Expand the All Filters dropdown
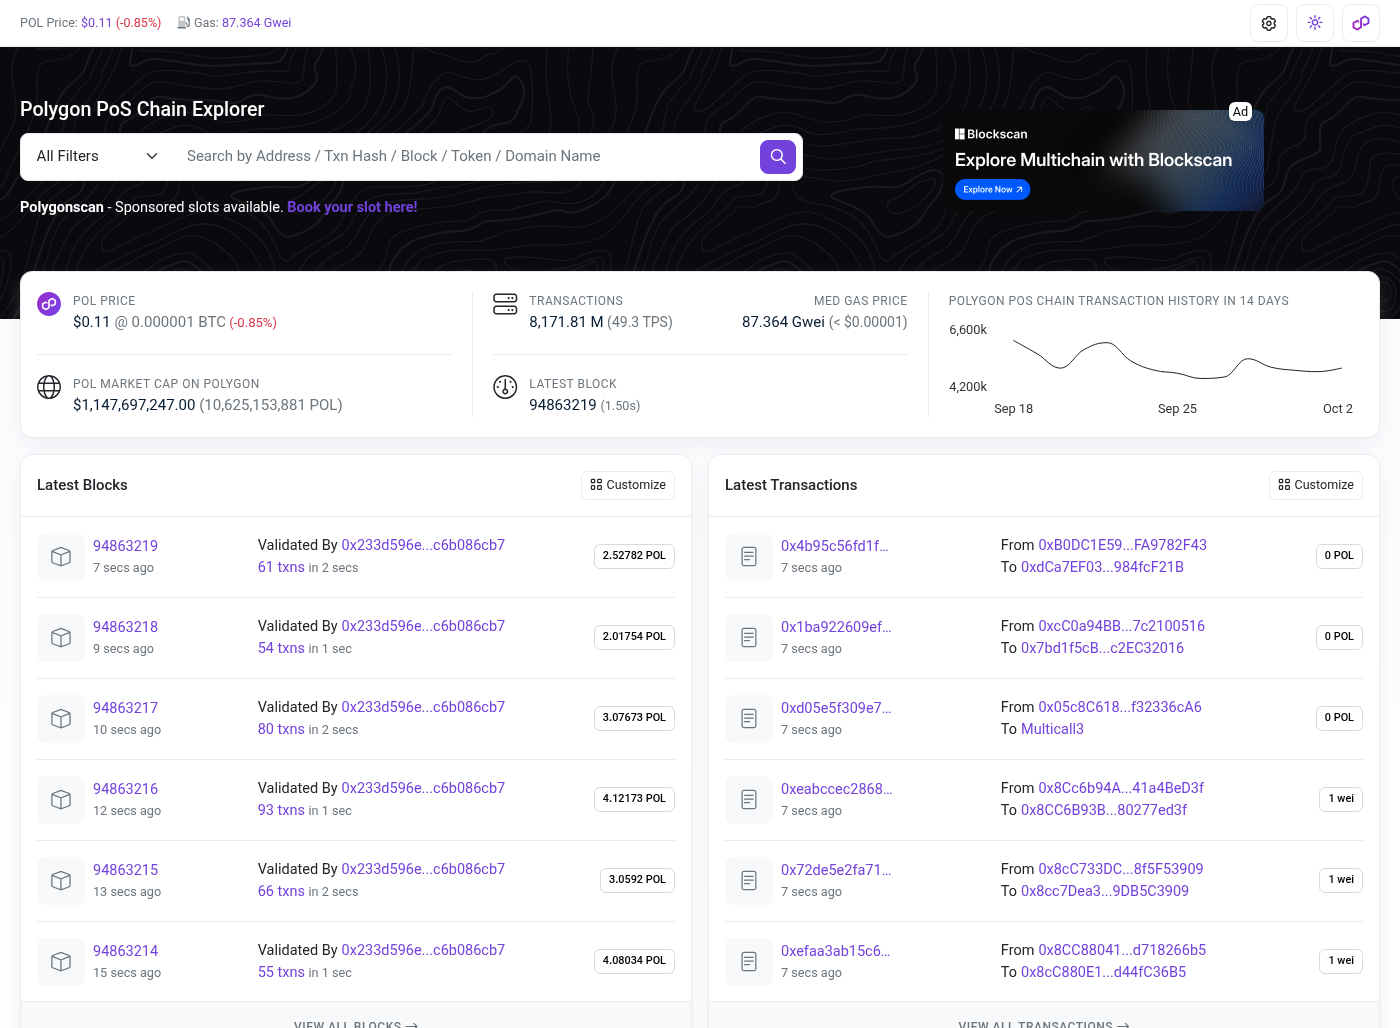The width and height of the screenshot is (1400, 1028). pyautogui.click(x=97, y=156)
